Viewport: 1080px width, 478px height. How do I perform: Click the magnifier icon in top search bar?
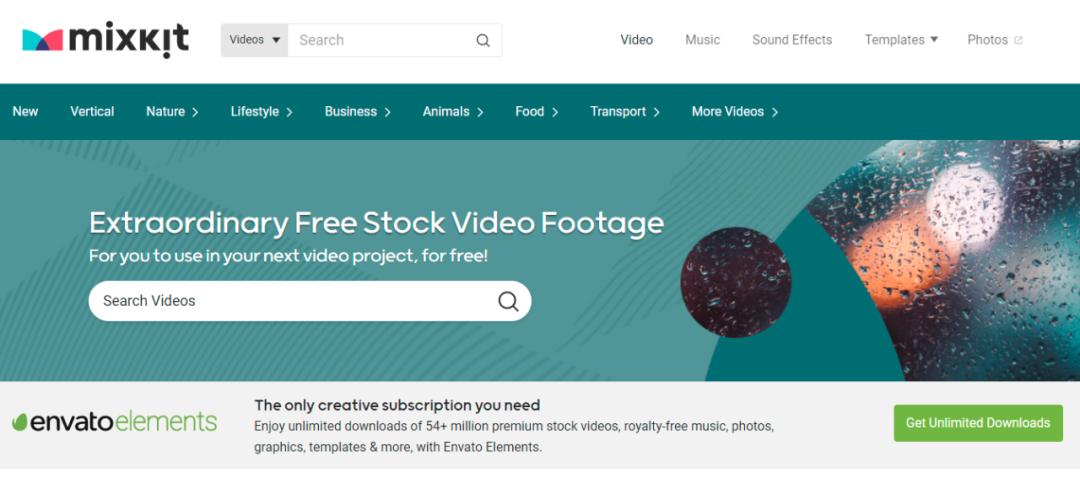click(483, 41)
